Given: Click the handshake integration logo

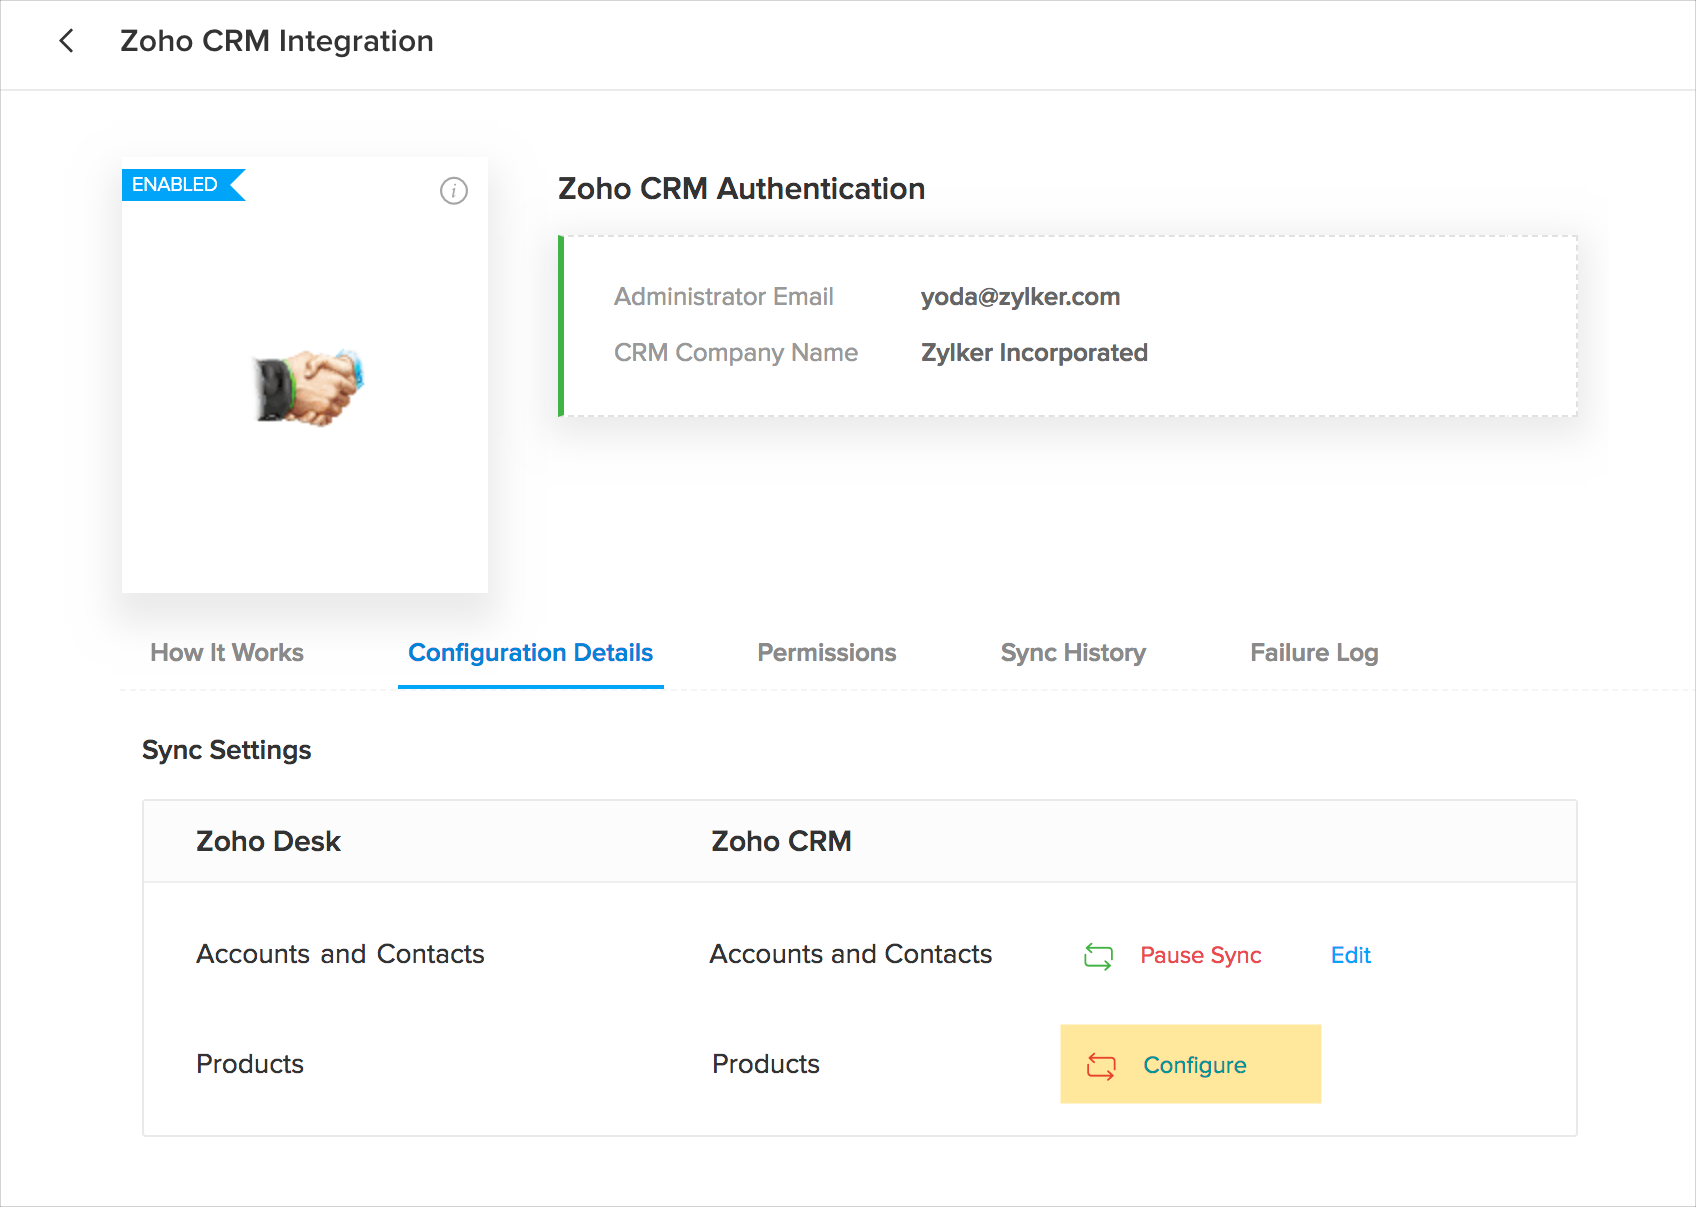Looking at the screenshot, I should tap(309, 387).
